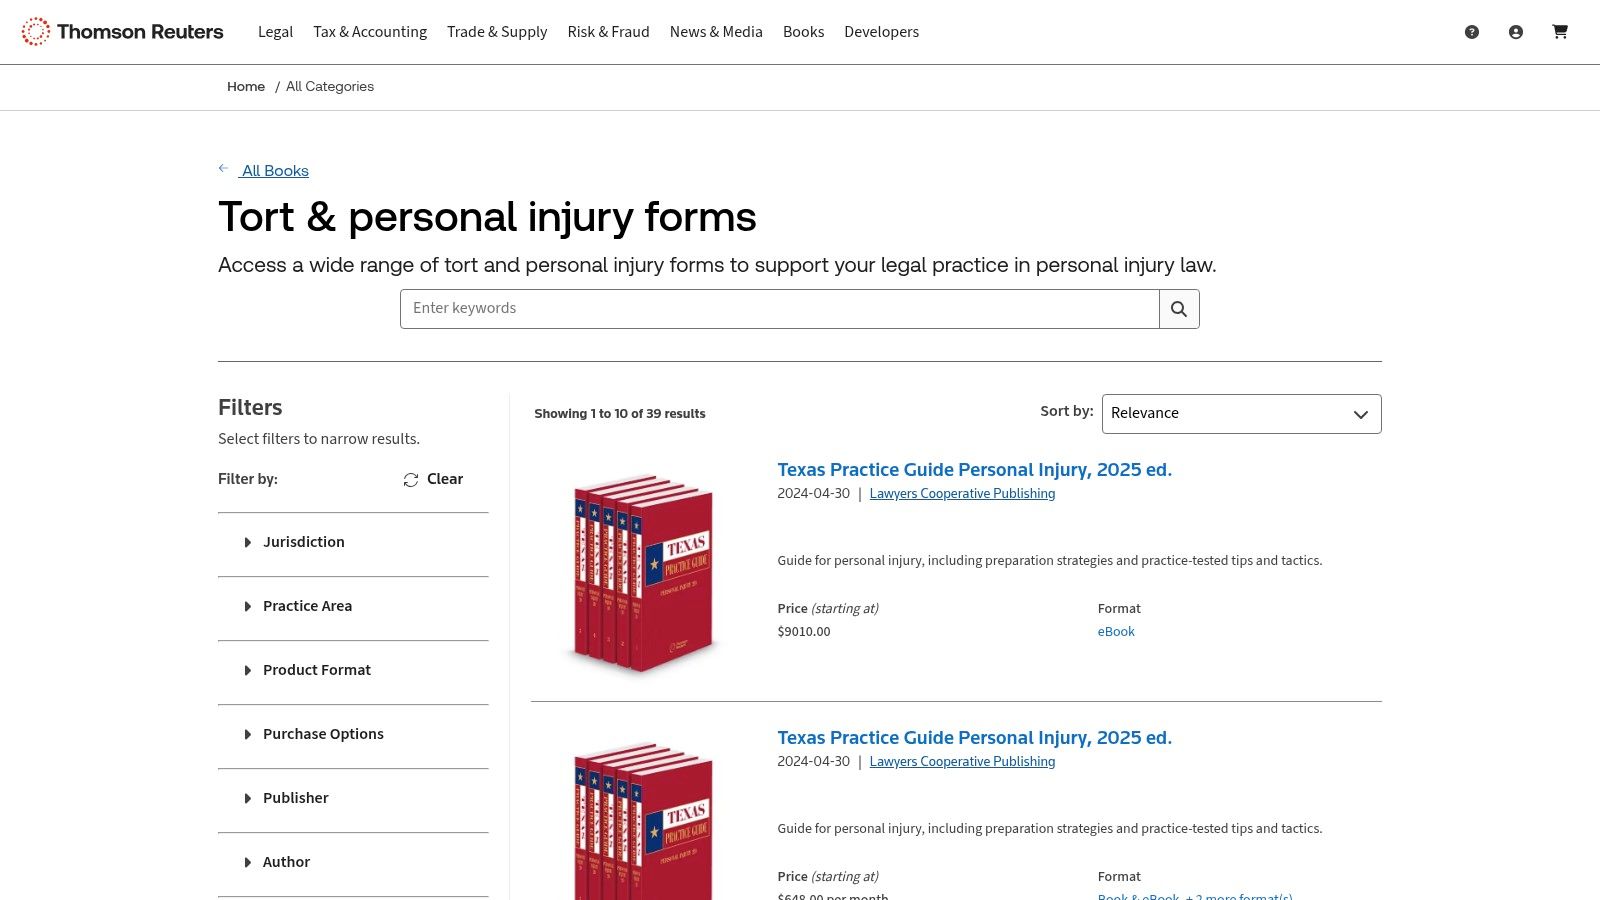Open the shopping cart
This screenshot has width=1600, height=900.
click(1560, 31)
